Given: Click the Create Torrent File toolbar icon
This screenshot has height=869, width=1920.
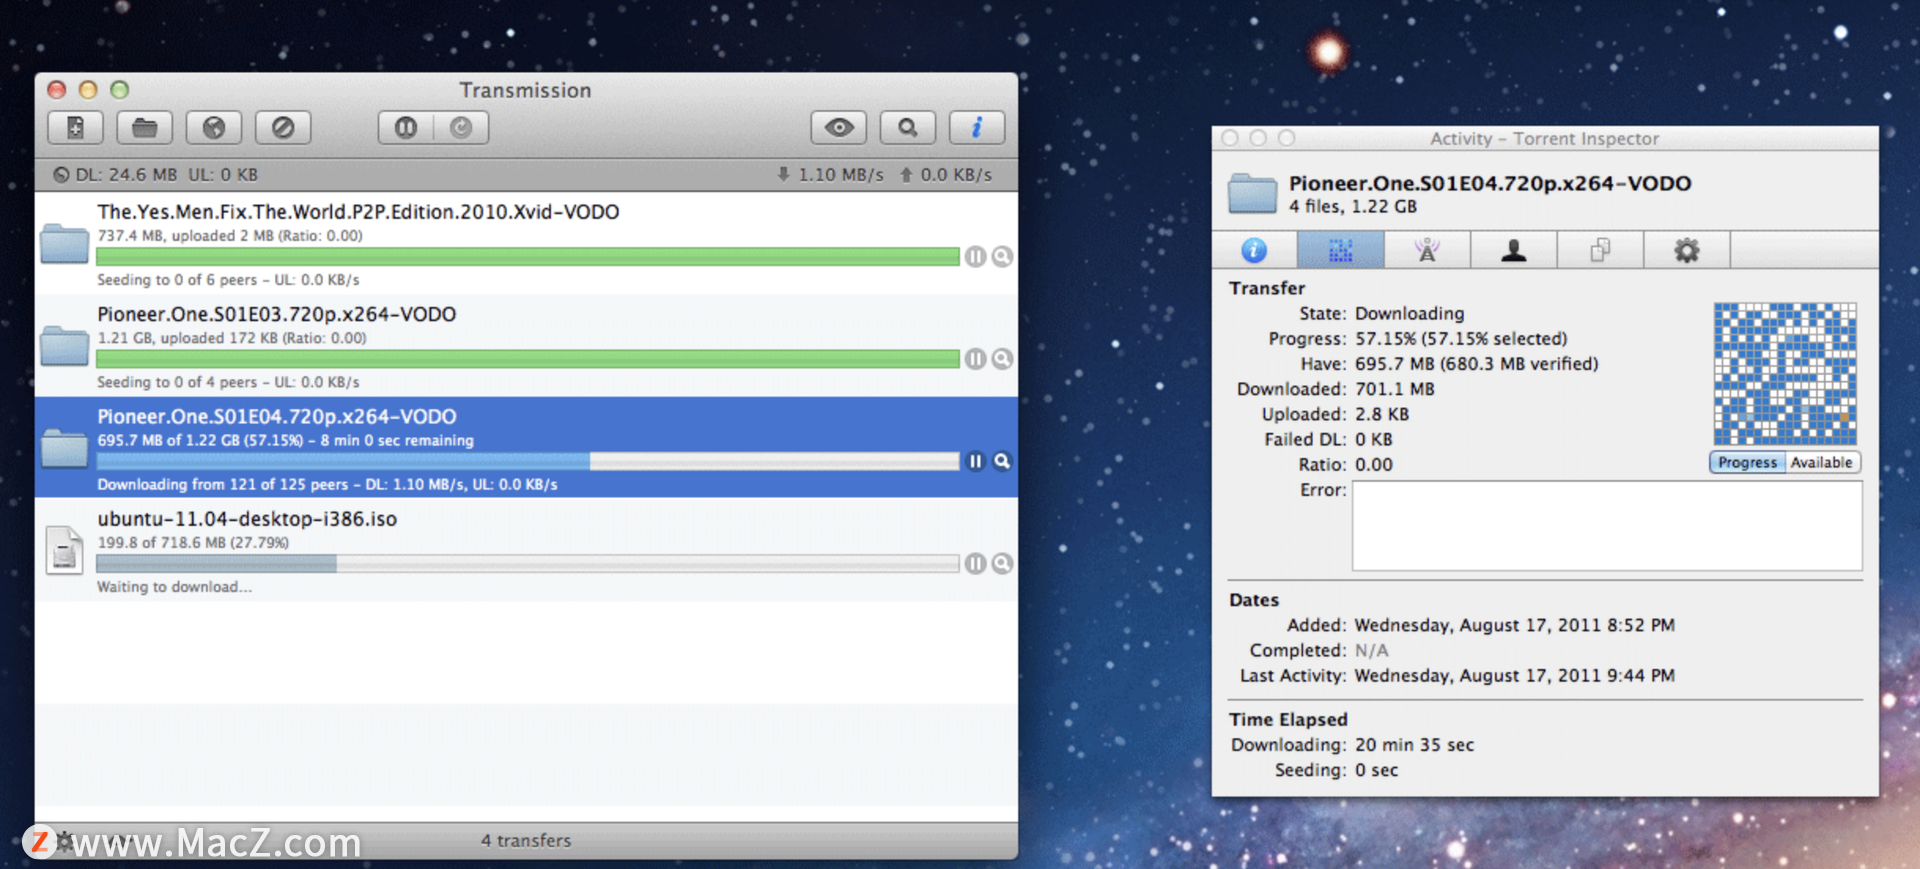Looking at the screenshot, I should point(75,128).
